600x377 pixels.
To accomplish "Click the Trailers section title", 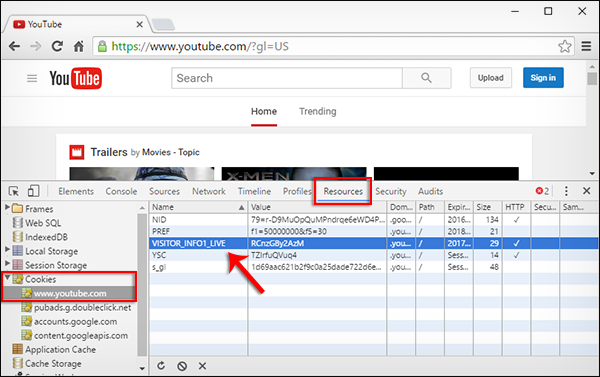I will click(109, 152).
